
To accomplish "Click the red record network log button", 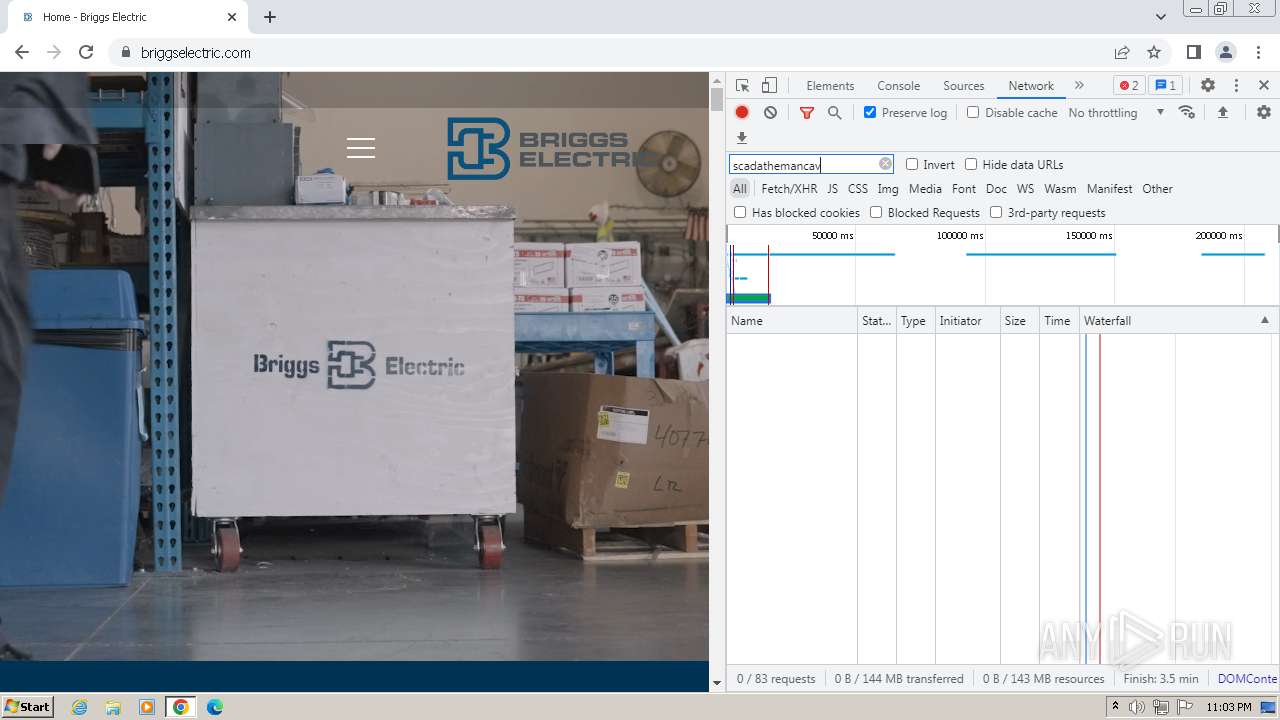I will (742, 113).
